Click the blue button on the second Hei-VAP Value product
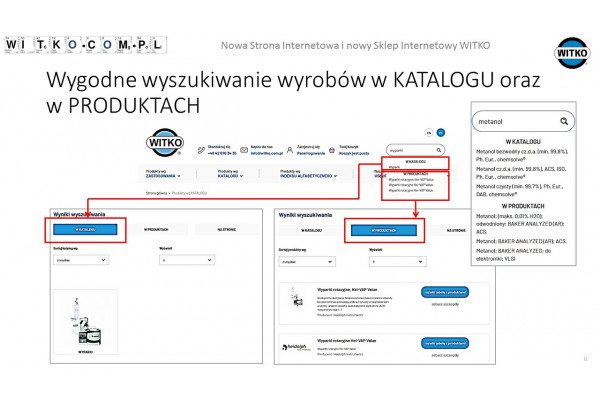This screenshot has height=400, width=600. (445, 343)
